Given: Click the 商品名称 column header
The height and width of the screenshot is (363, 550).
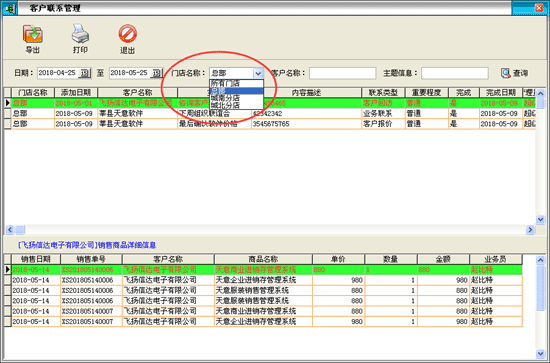Looking at the screenshot, I should point(263,259).
